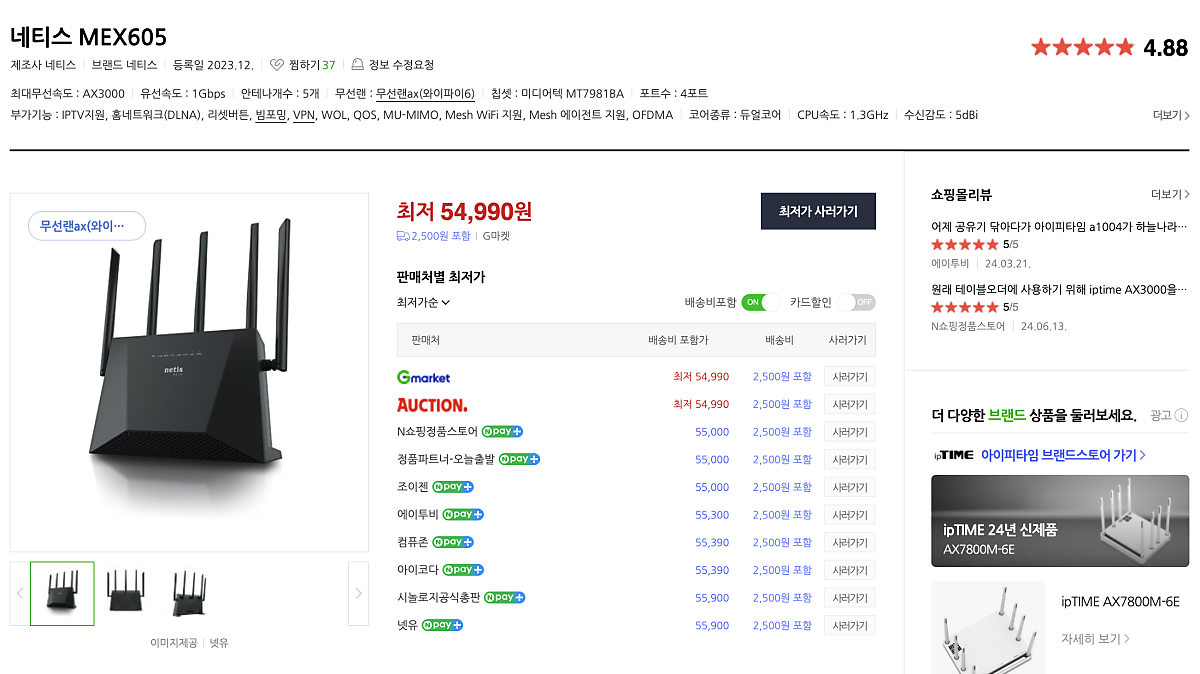The image size is (1200, 674).
Task: Click 사러가기 for 넷유 row
Action: [x=849, y=625]
